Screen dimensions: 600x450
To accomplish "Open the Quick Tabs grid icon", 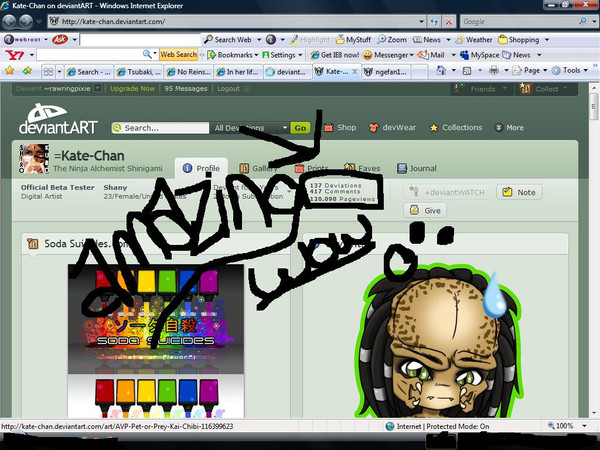I will pyautogui.click(x=48, y=72).
